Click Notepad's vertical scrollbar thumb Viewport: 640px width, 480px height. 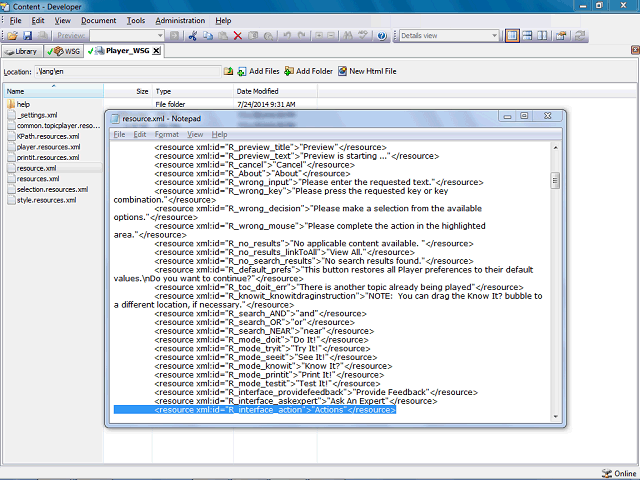tap(555, 180)
